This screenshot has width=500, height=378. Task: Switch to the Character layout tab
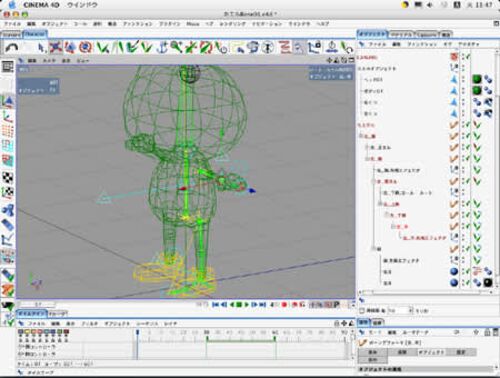[x=35, y=34]
